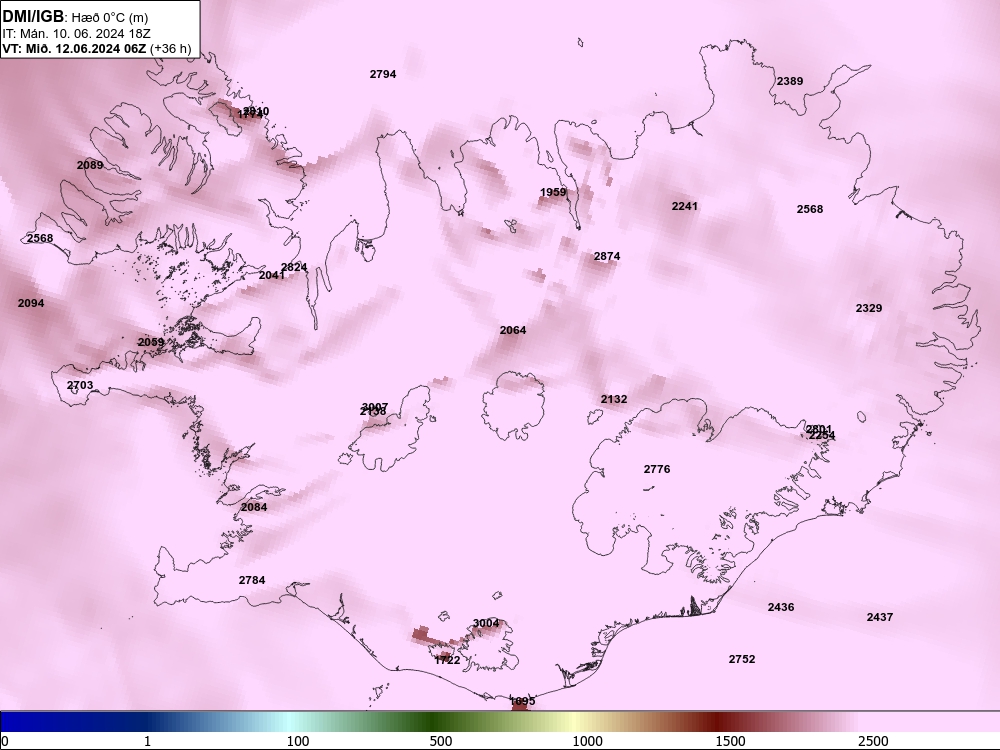The height and width of the screenshot is (750, 1000).
Task: Click the 500 label on the legend
Action: click(441, 741)
